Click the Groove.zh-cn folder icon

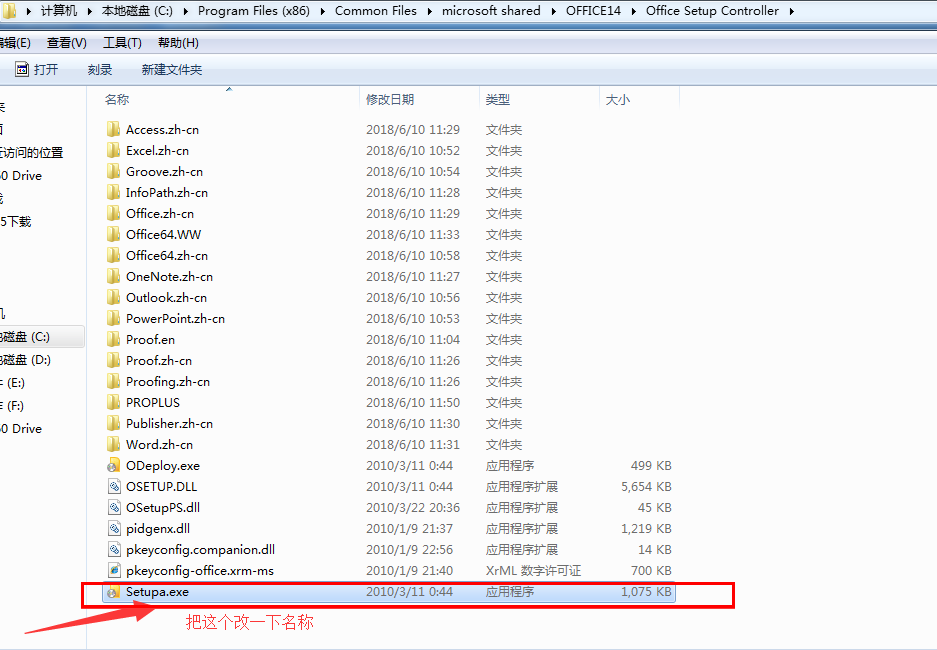tap(113, 171)
